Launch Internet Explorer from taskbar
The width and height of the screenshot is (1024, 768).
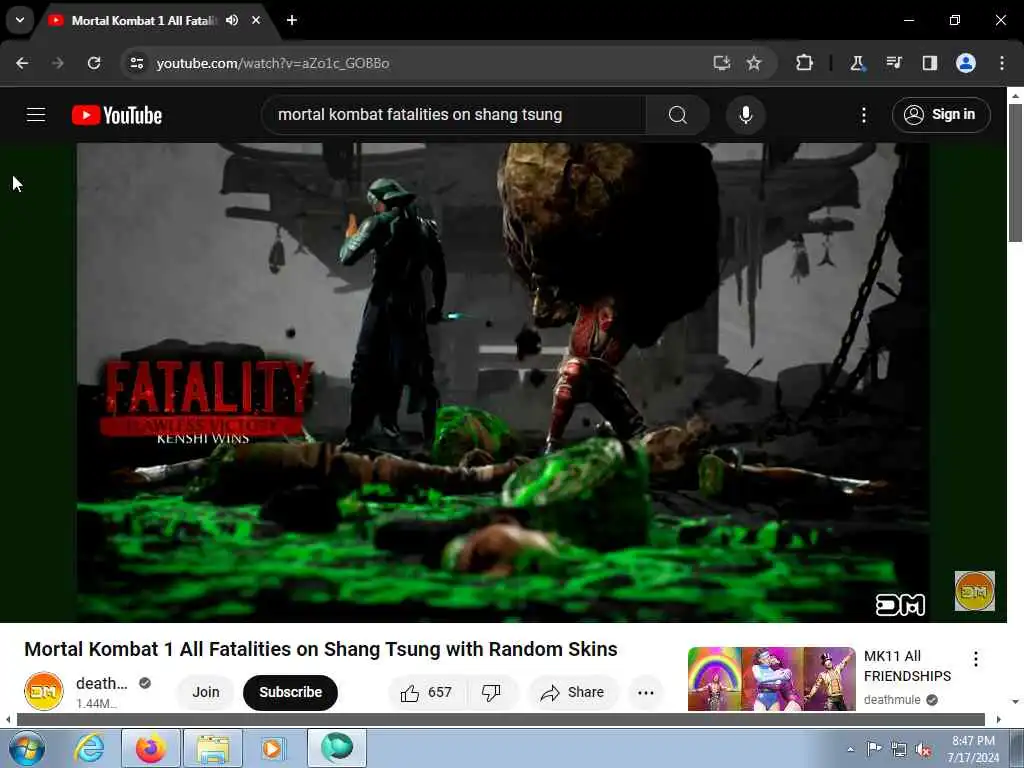89,748
